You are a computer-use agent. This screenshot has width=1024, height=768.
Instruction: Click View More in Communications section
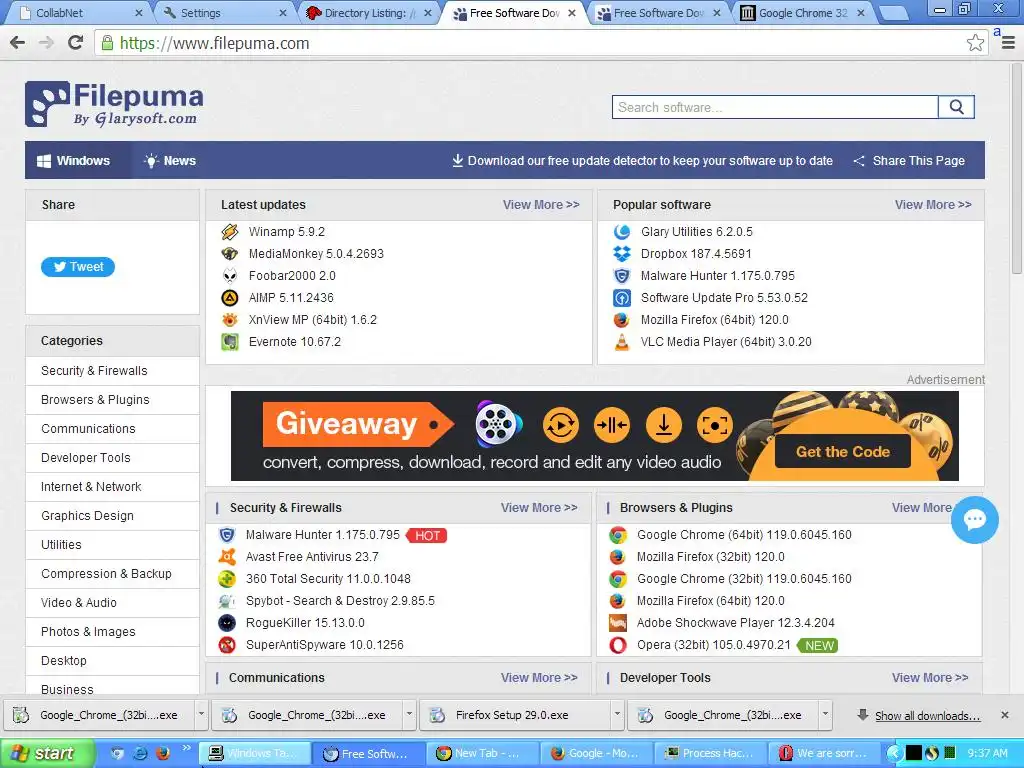coord(539,677)
